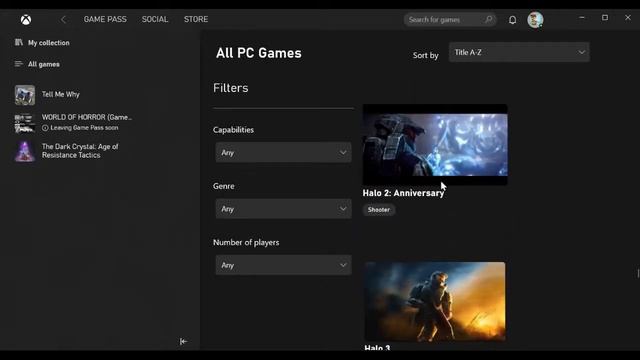Show All games list

click(44, 64)
